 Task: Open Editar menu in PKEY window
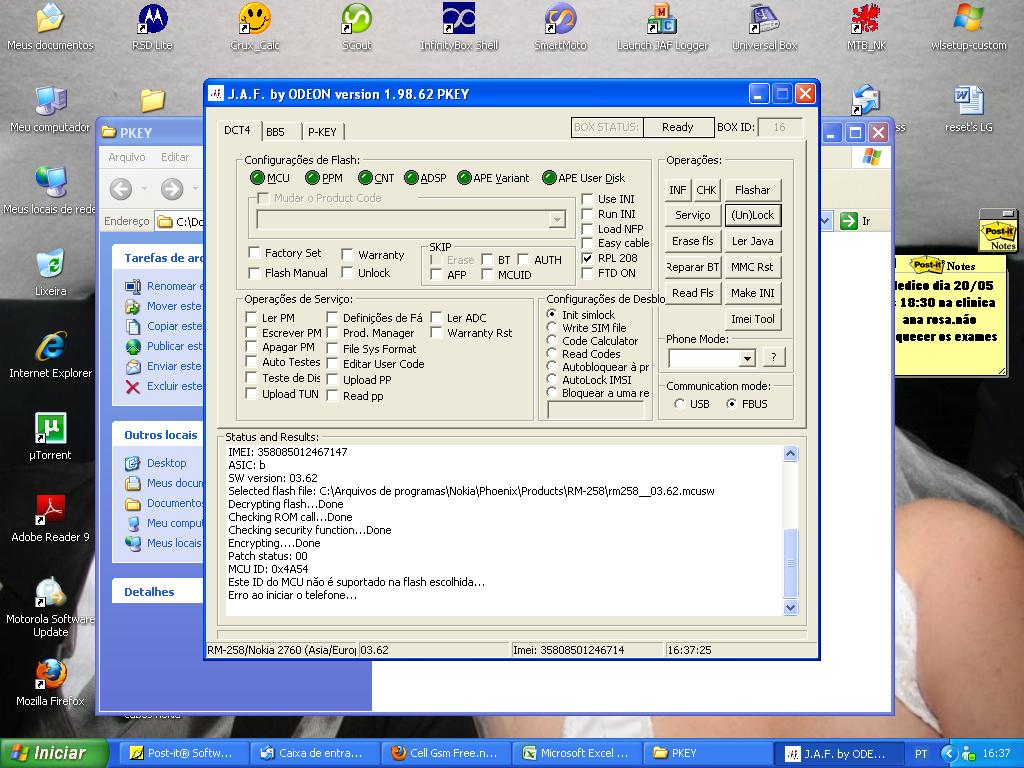175,157
